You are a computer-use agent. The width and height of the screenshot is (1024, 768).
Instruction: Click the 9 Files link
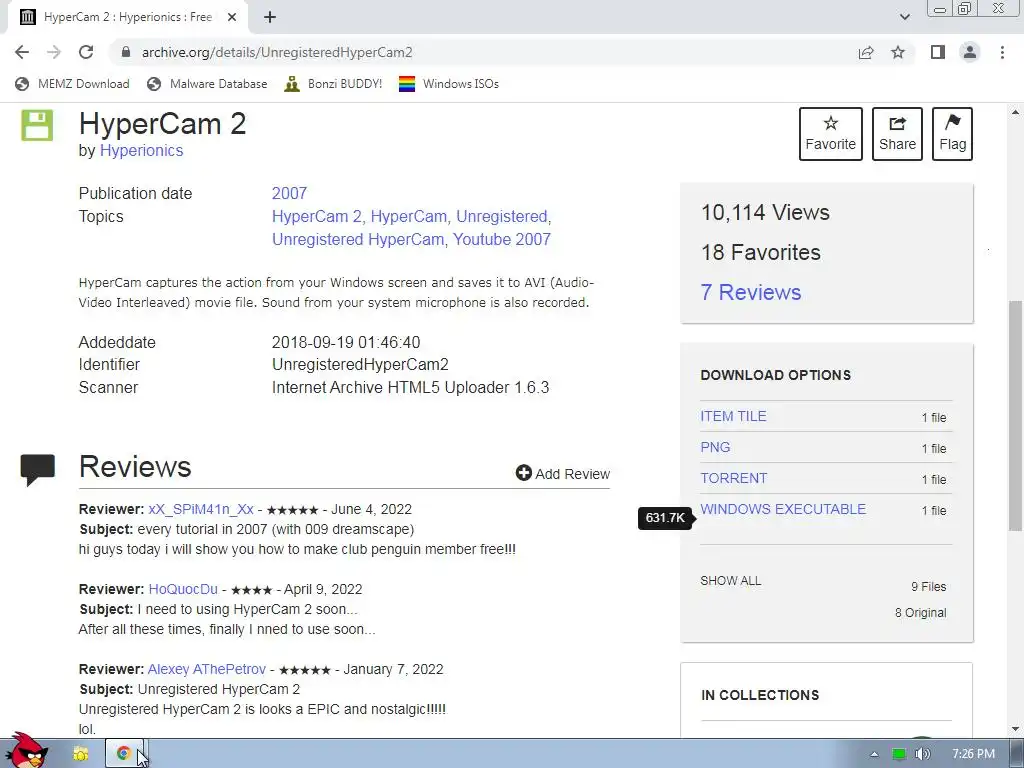(929, 586)
